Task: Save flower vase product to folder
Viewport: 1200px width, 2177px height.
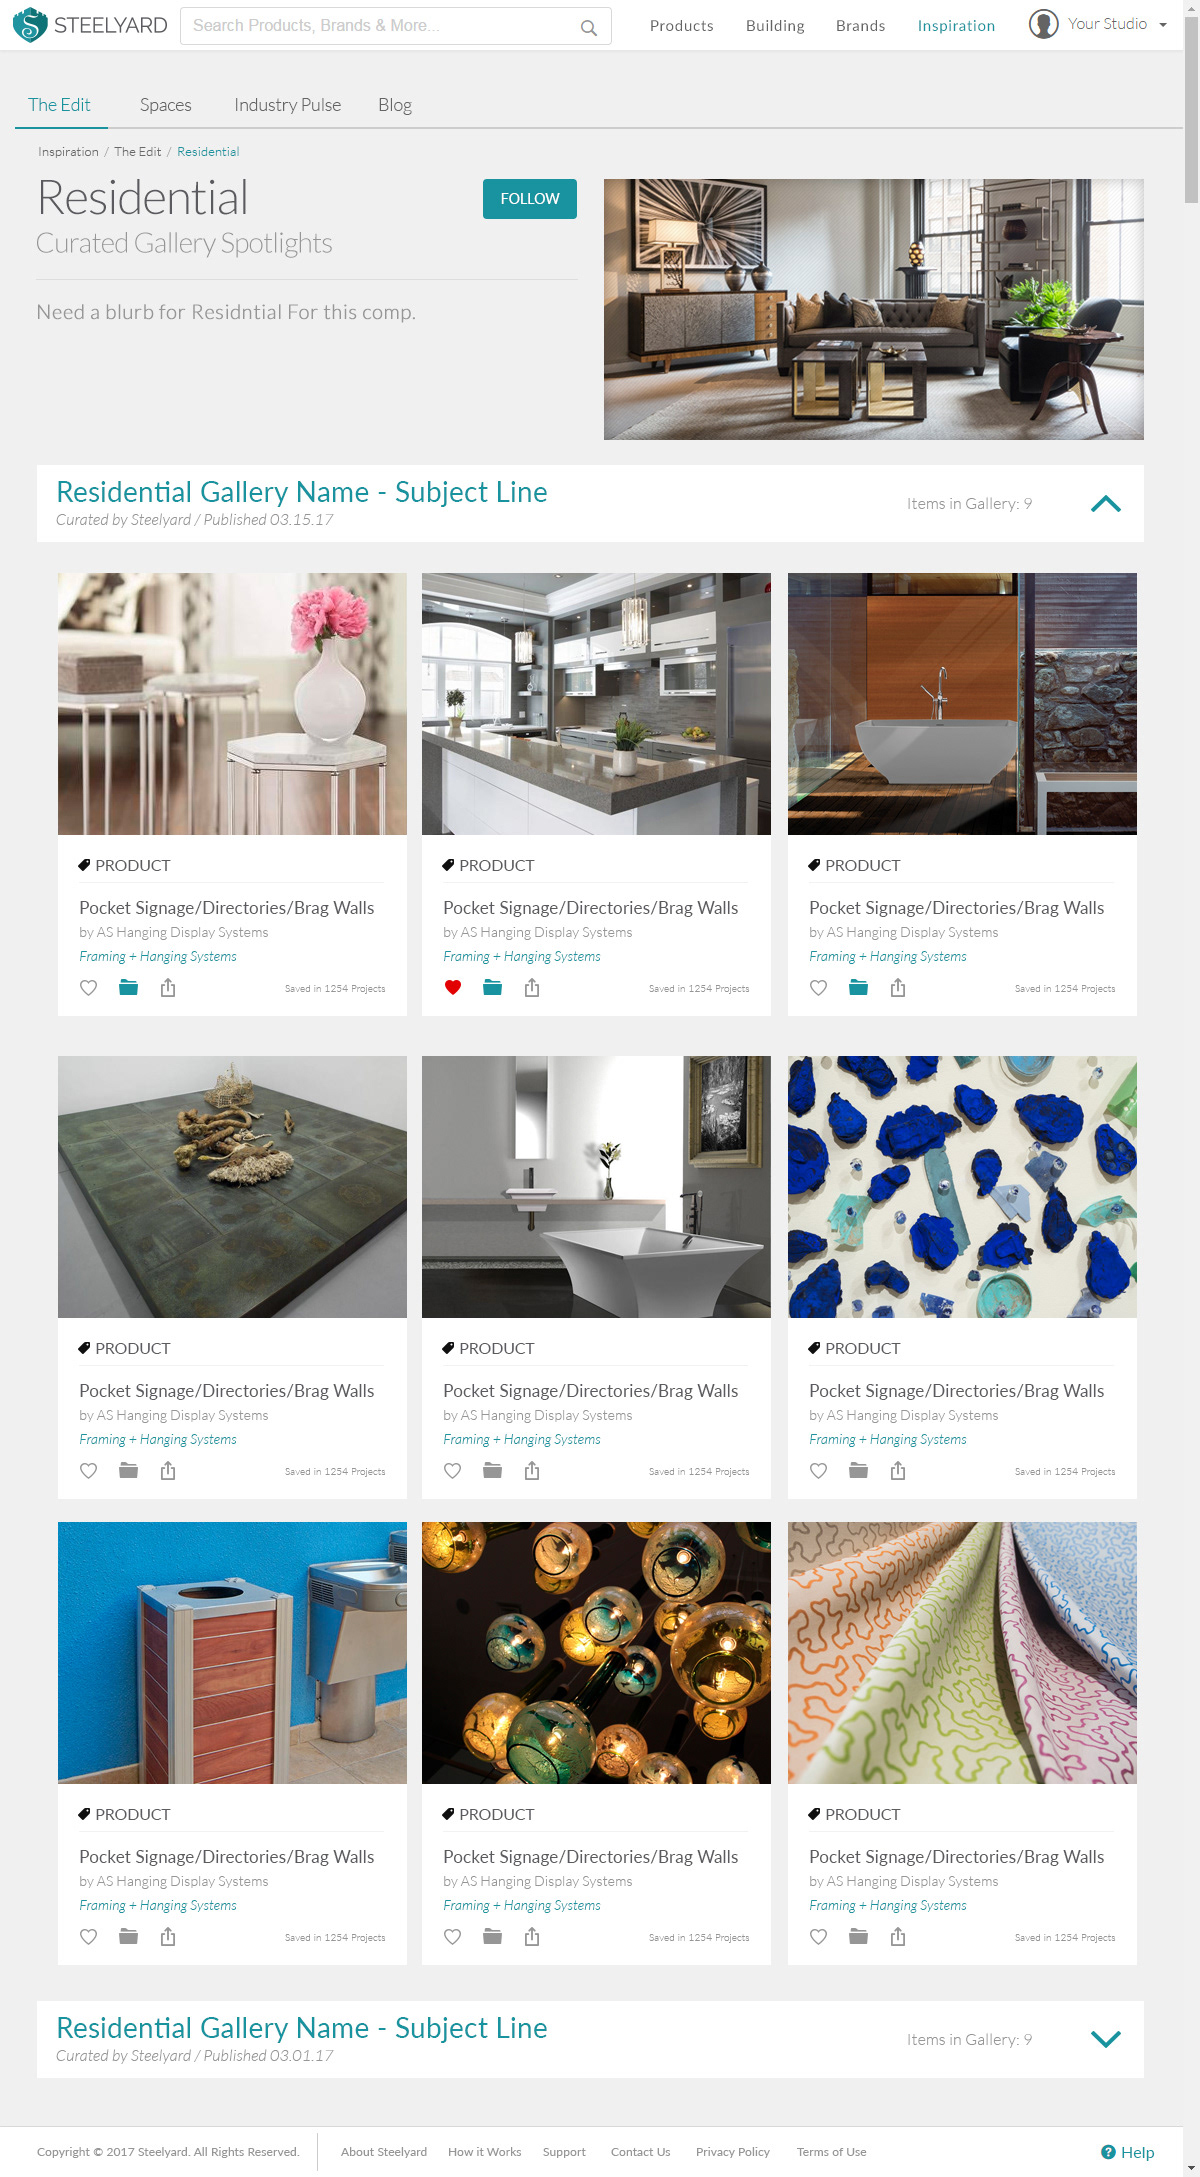Action: click(x=128, y=988)
